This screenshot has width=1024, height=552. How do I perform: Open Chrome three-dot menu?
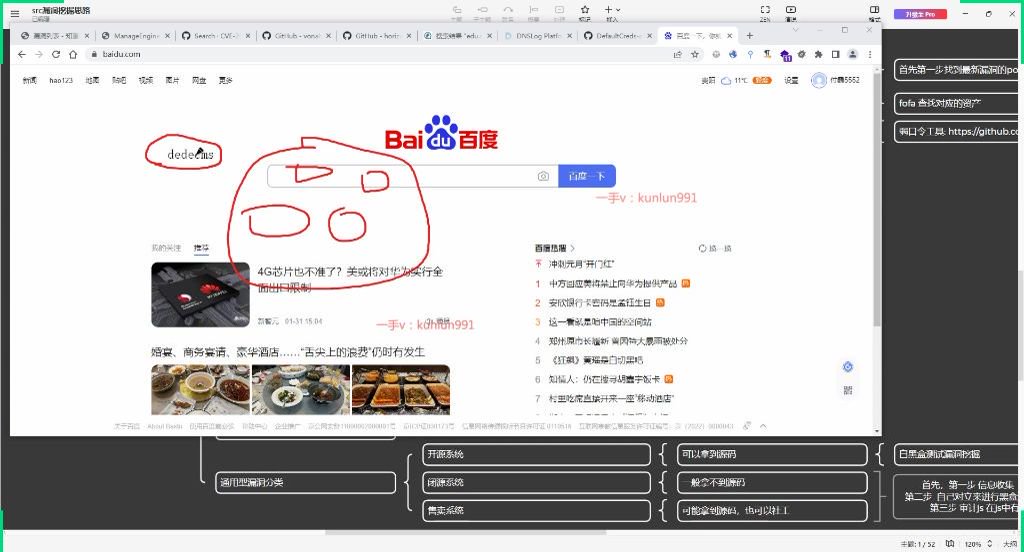(x=870, y=55)
